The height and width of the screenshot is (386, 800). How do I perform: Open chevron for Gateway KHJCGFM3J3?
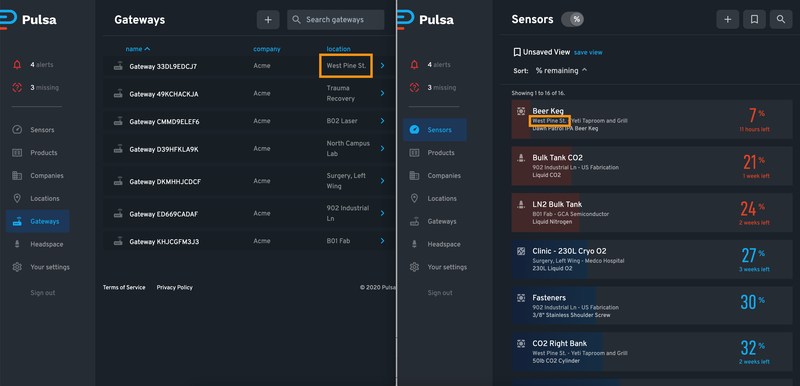[x=383, y=241]
